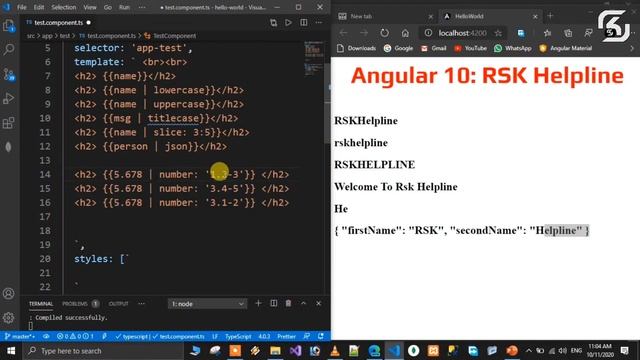This screenshot has width=640, height=360.
Task: Close the HelloWorld browser tab
Action: [x=535, y=16]
